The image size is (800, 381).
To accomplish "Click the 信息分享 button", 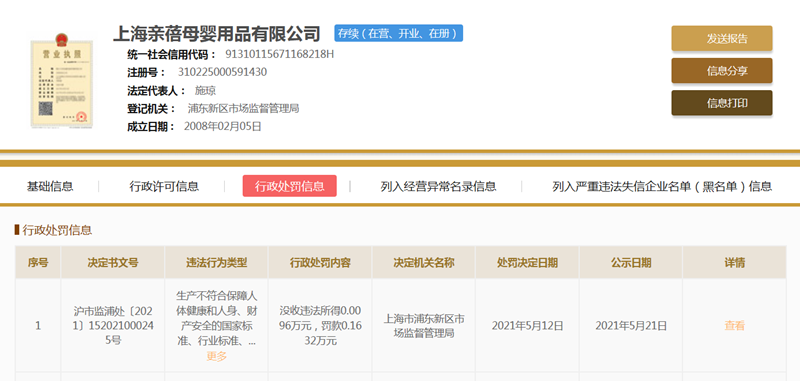I will click(x=721, y=71).
